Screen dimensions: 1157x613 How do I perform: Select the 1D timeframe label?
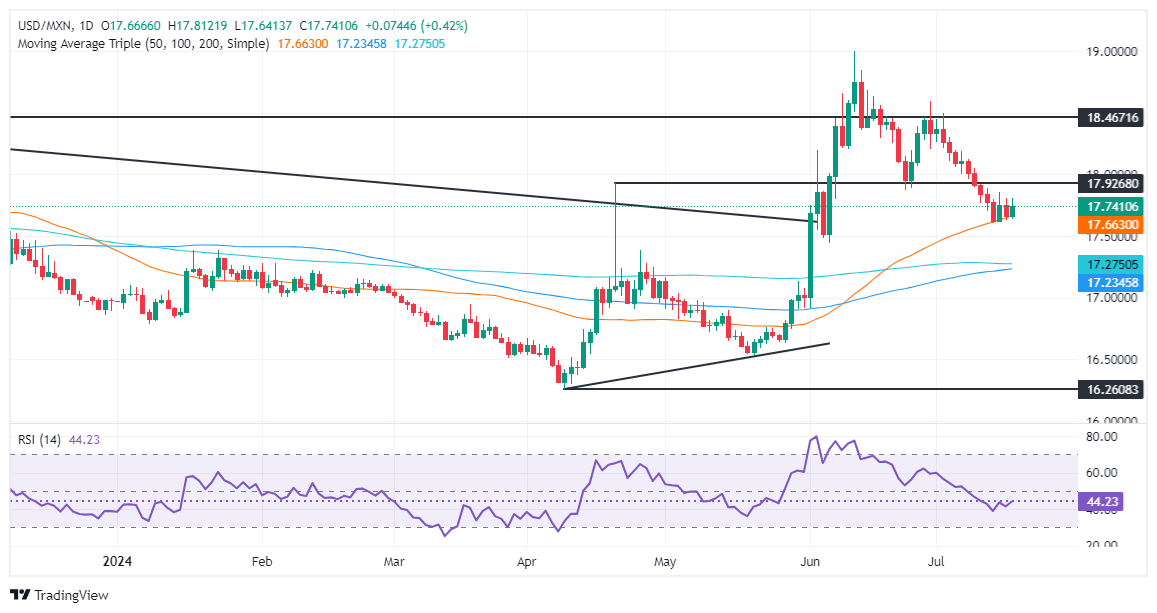pyautogui.click(x=86, y=25)
